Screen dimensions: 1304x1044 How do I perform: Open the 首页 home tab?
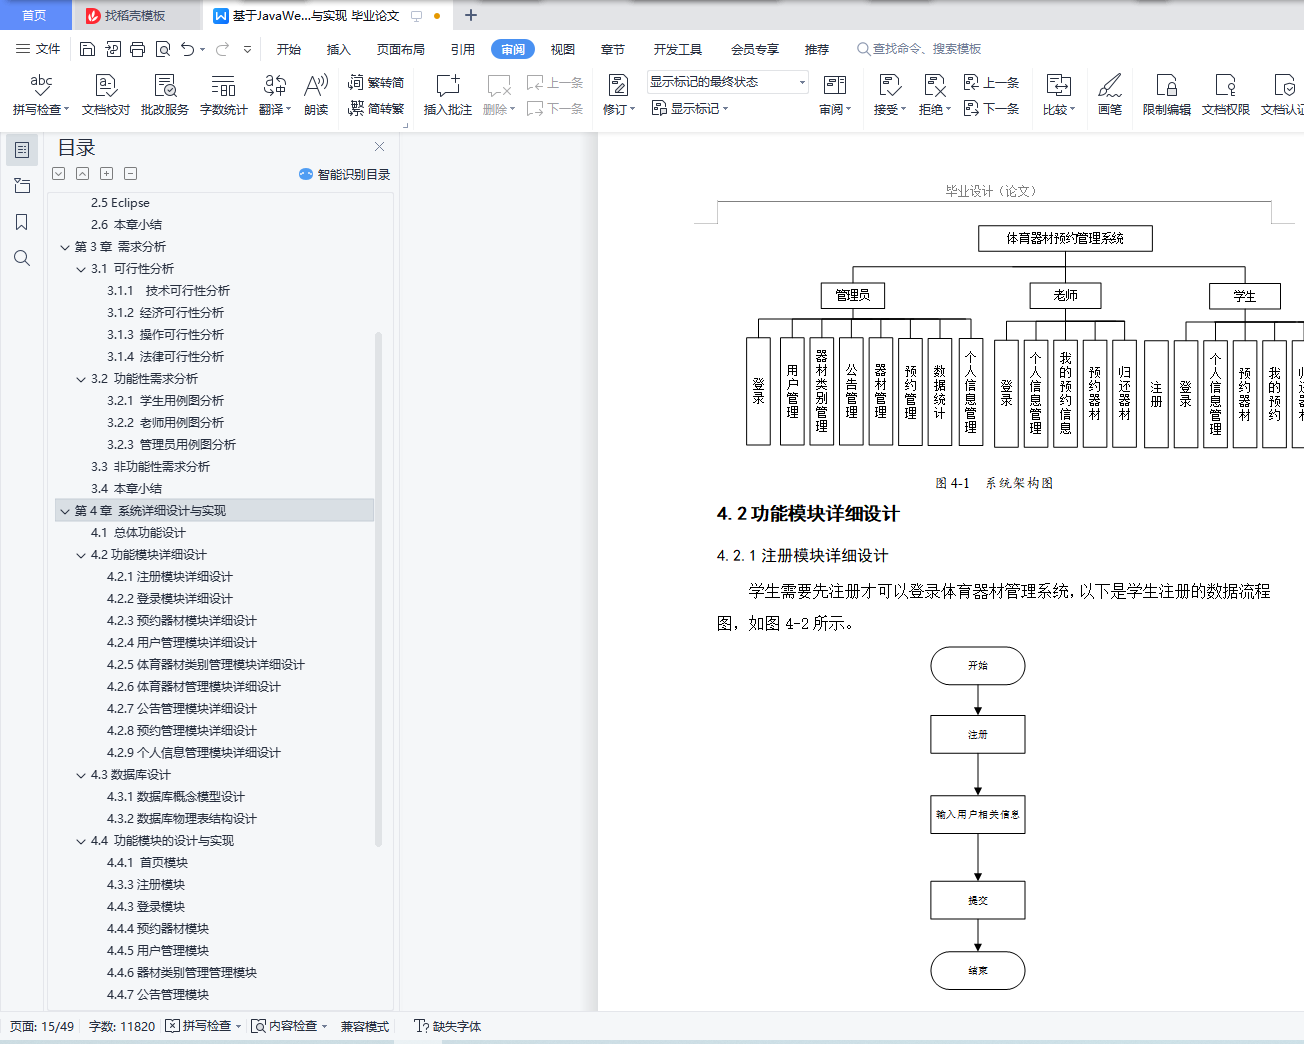34,15
